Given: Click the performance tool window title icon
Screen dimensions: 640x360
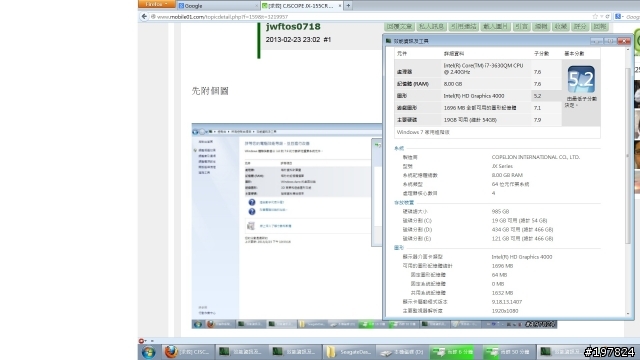Looking at the screenshot, I should [x=388, y=41].
